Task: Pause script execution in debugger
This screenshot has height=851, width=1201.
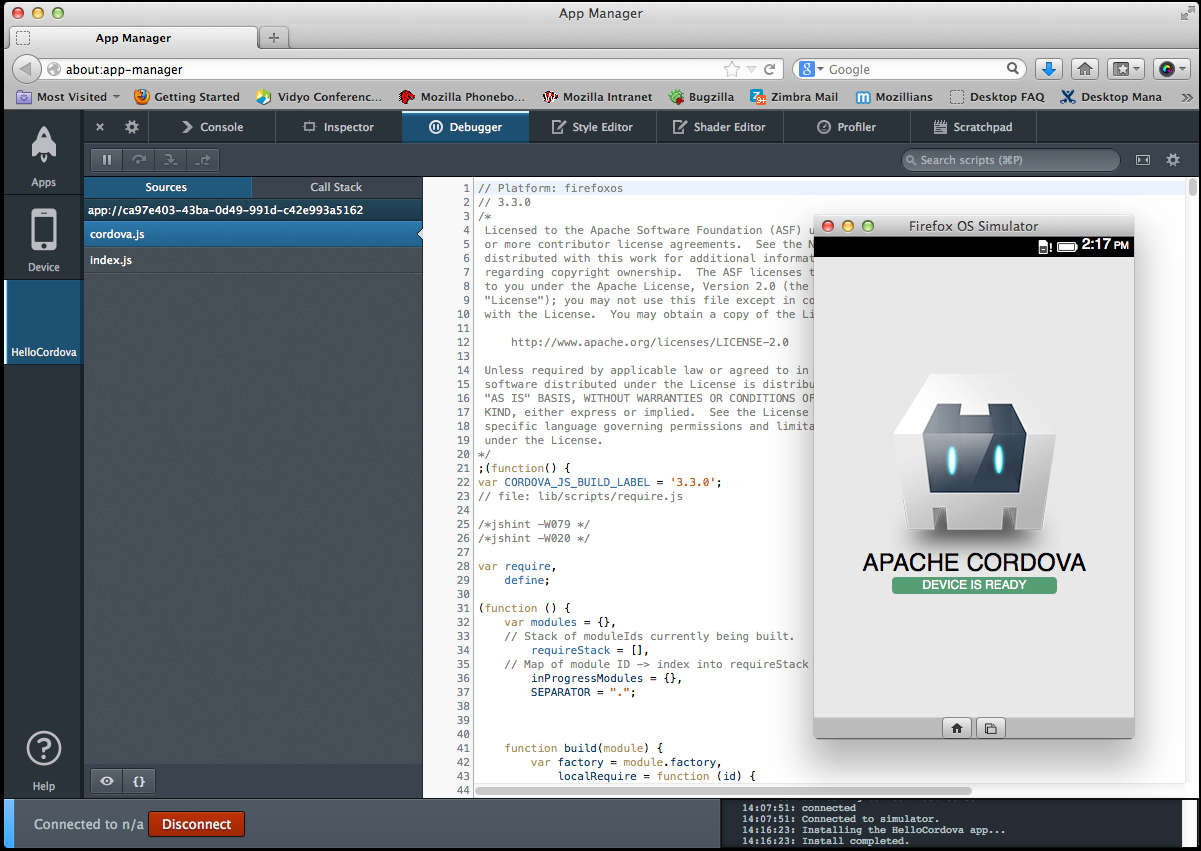Action: (107, 160)
